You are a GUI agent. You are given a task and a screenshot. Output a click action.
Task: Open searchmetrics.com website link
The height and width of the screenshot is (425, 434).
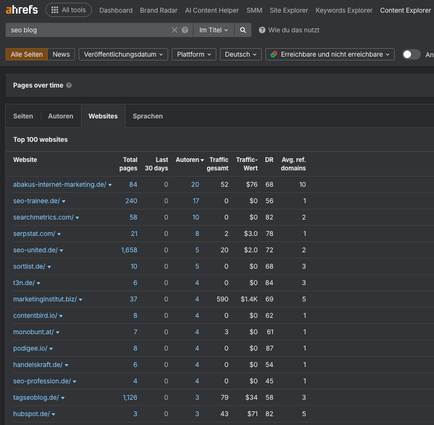pyautogui.click(x=43, y=217)
